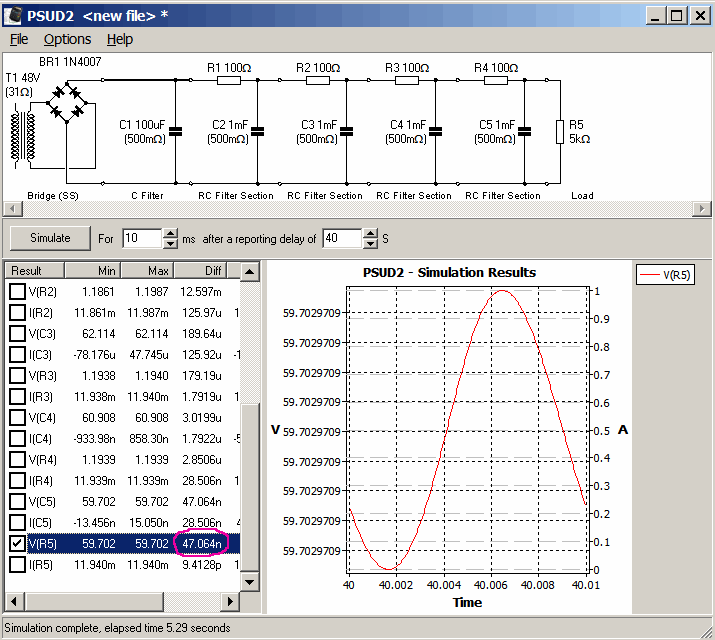The width and height of the screenshot is (715, 640).
Task: Select resistor R2 100Ω symbol
Action: pos(317,81)
